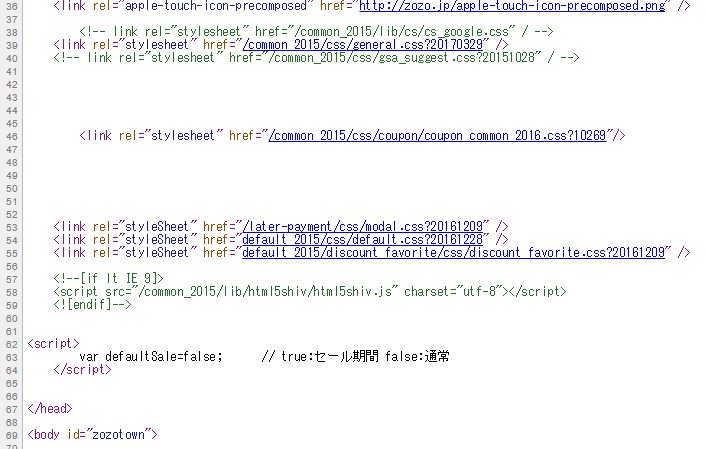Click the commented gsa_suggest.css line

point(316,58)
